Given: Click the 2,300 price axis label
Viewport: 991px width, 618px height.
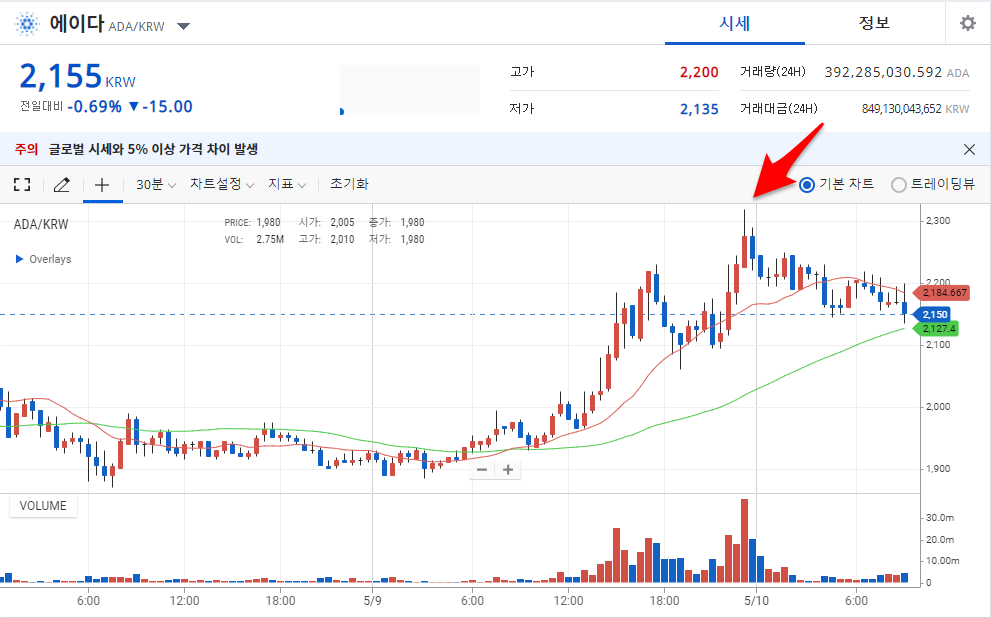Looking at the screenshot, I should (938, 221).
